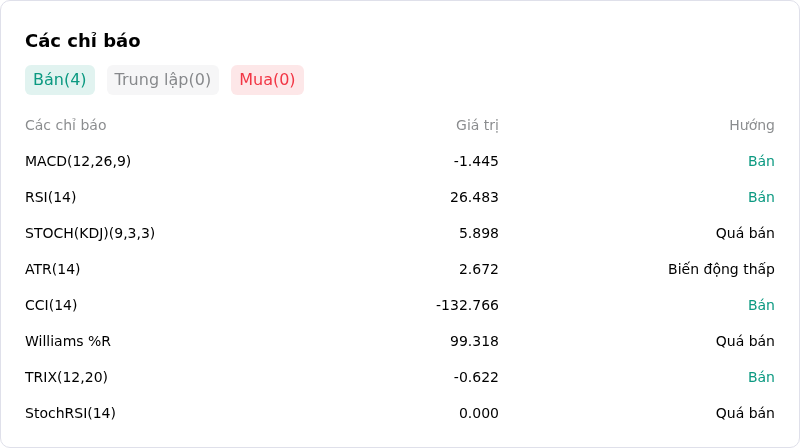Click the Các chỉ báo column header

point(66,126)
